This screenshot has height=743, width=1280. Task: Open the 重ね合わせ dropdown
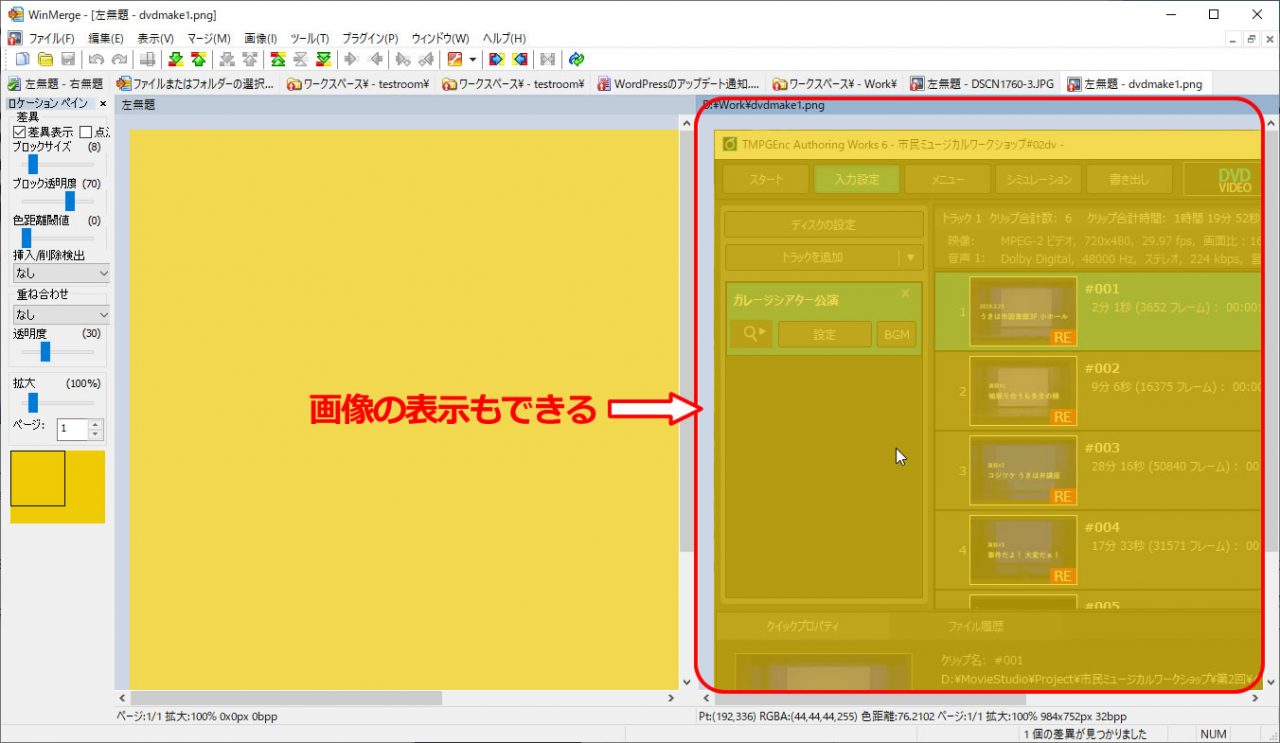(x=61, y=314)
